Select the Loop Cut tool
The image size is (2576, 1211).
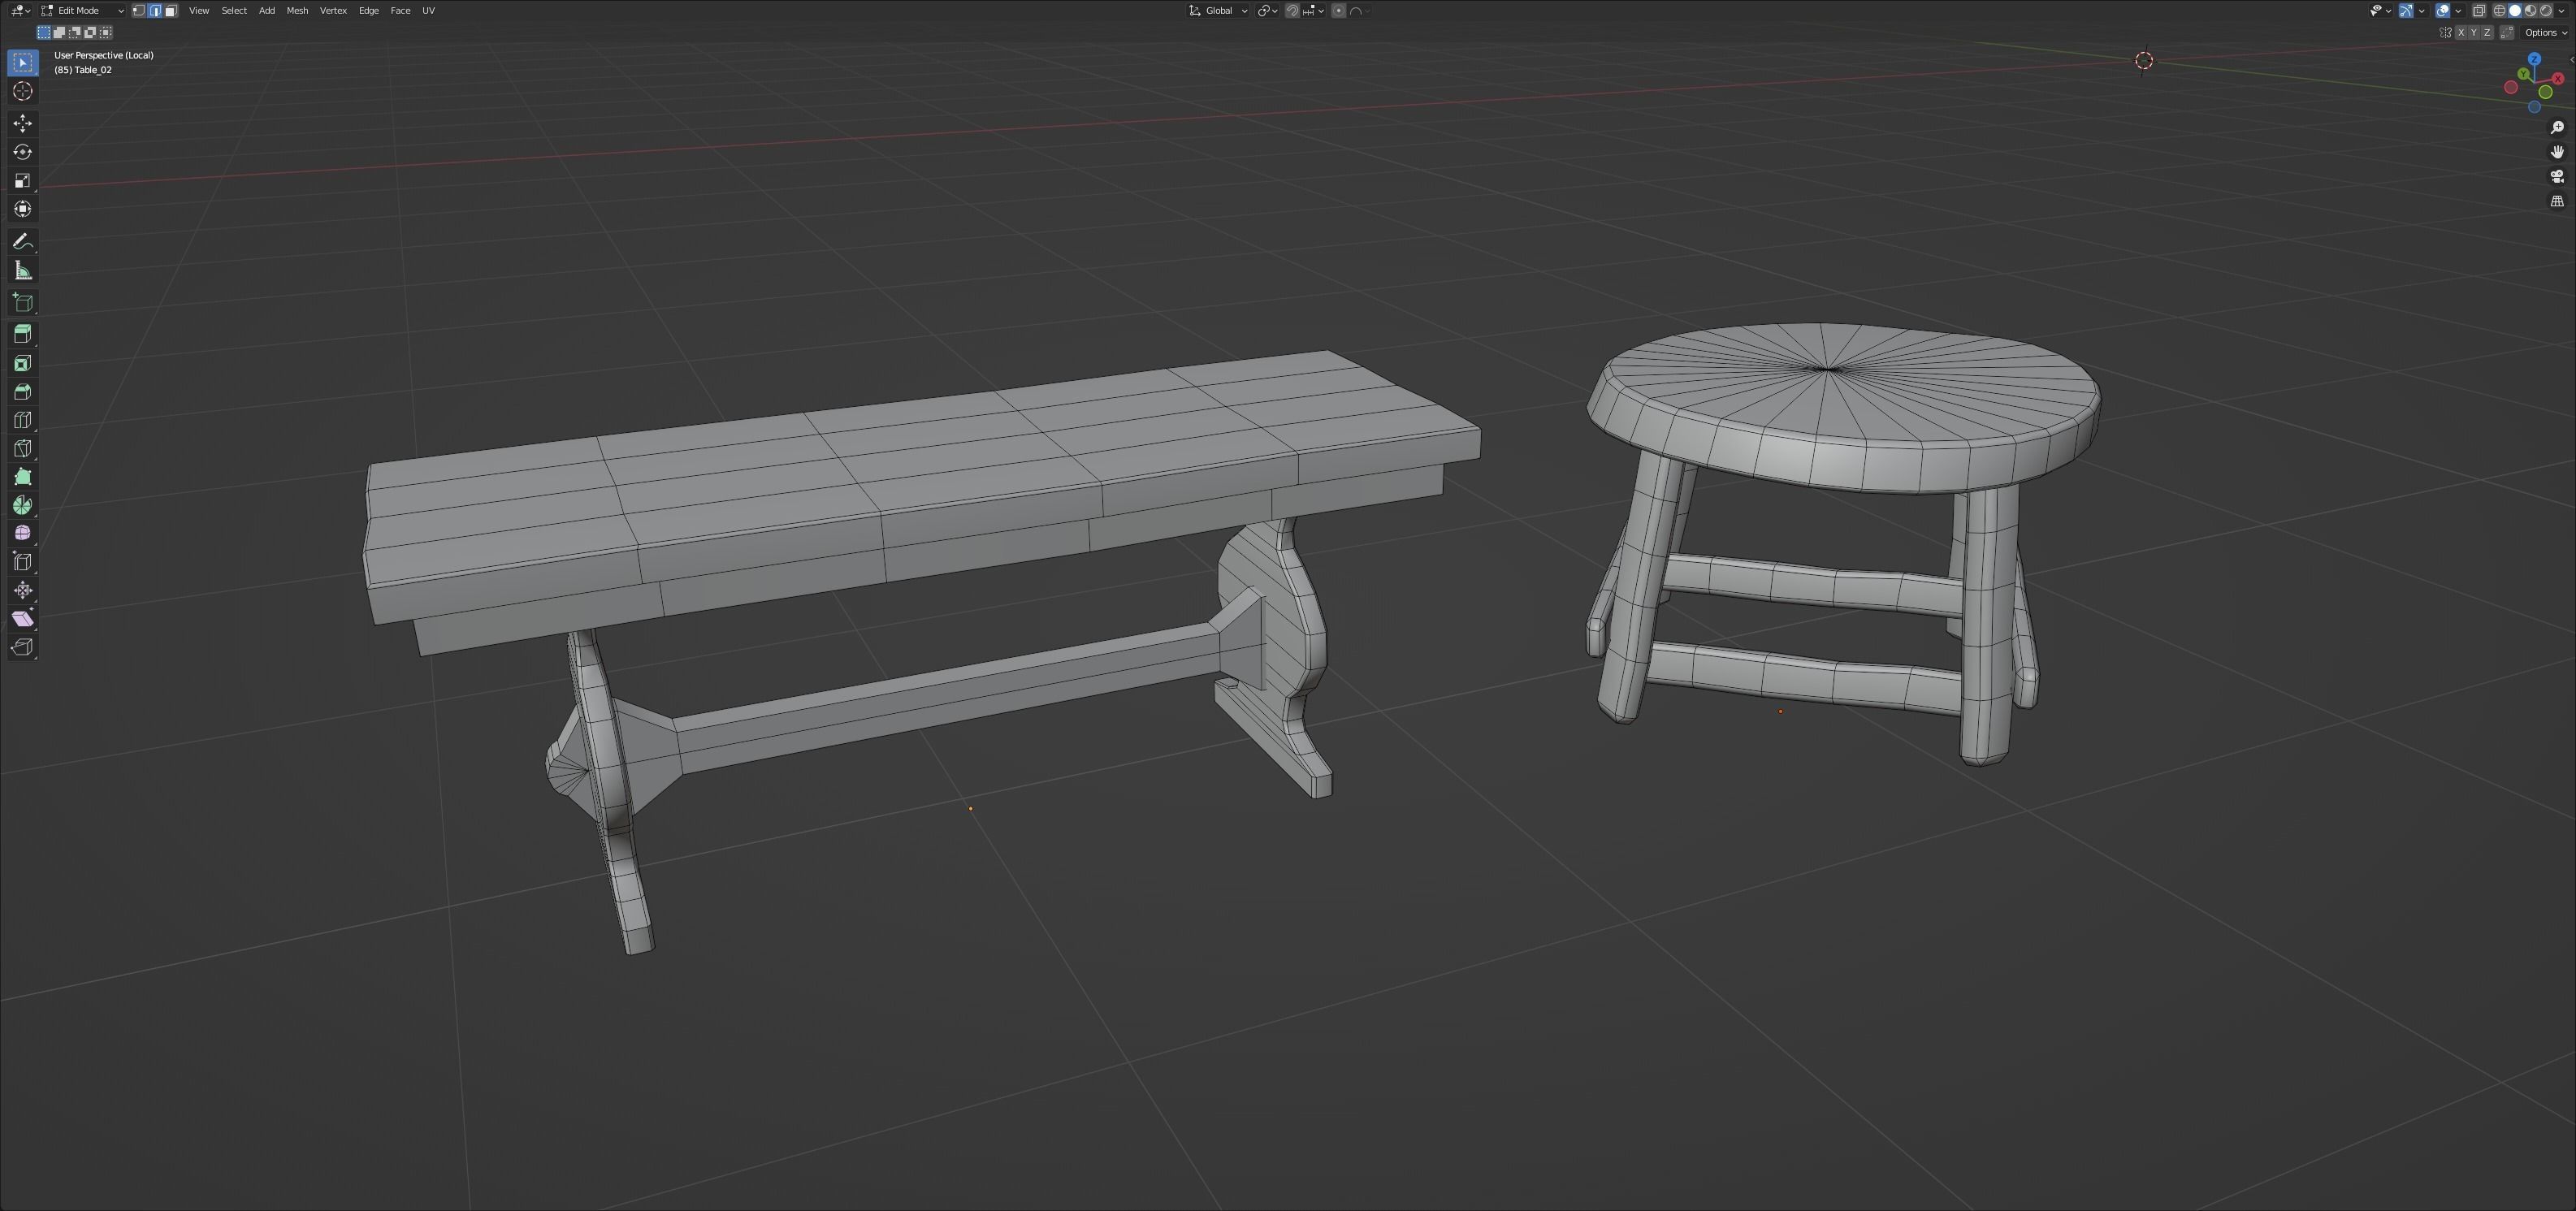tap(23, 420)
